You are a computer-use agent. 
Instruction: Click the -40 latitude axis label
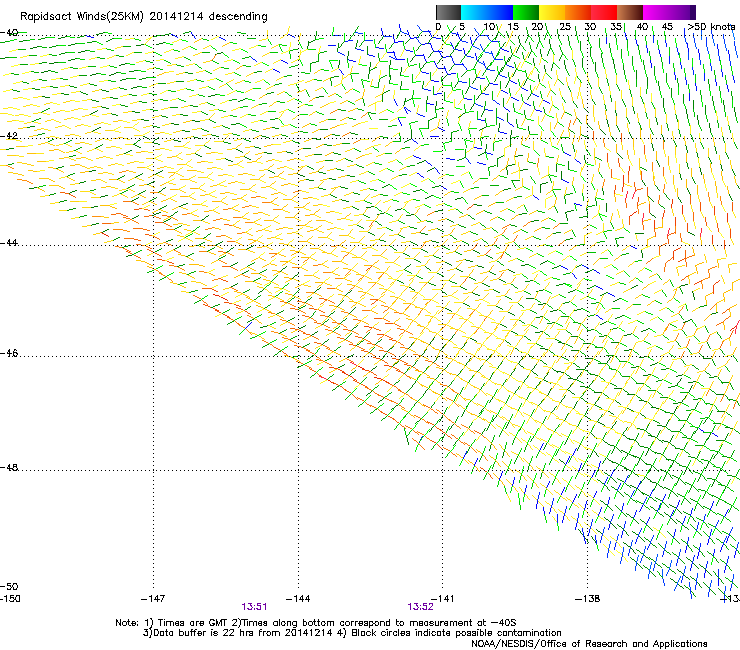[x=9, y=33]
